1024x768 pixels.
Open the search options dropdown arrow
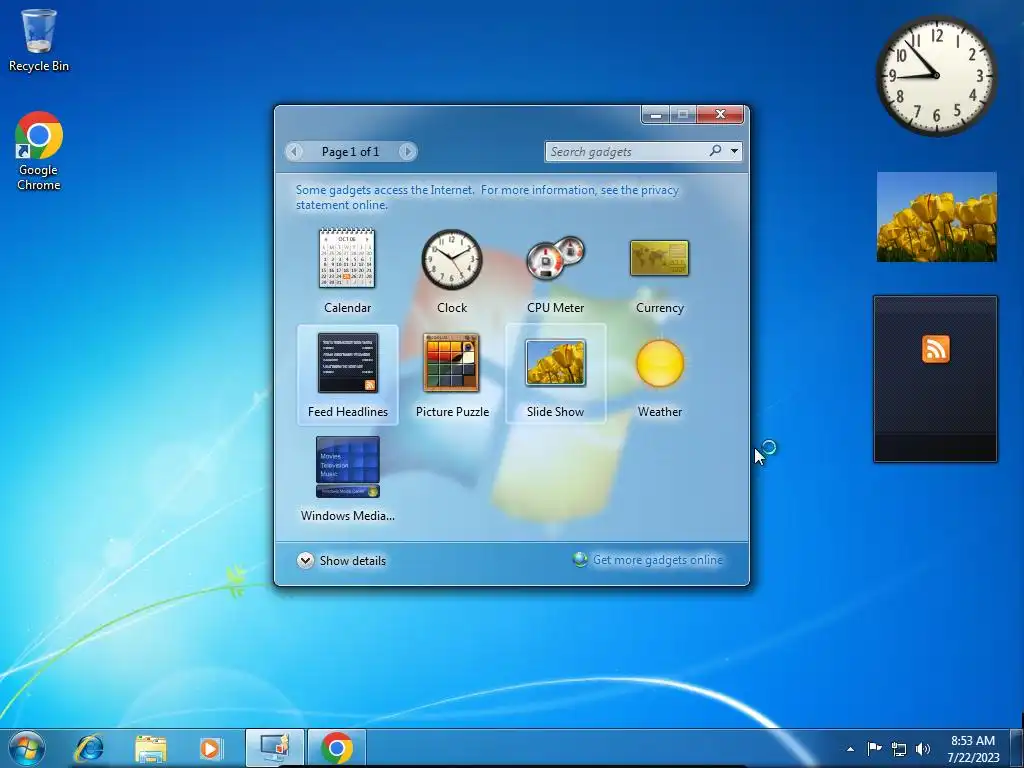click(734, 152)
